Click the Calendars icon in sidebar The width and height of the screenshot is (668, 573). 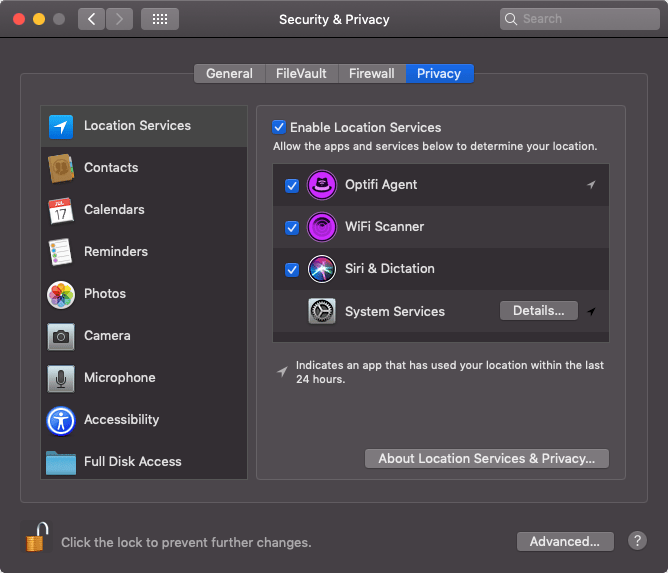(60, 210)
